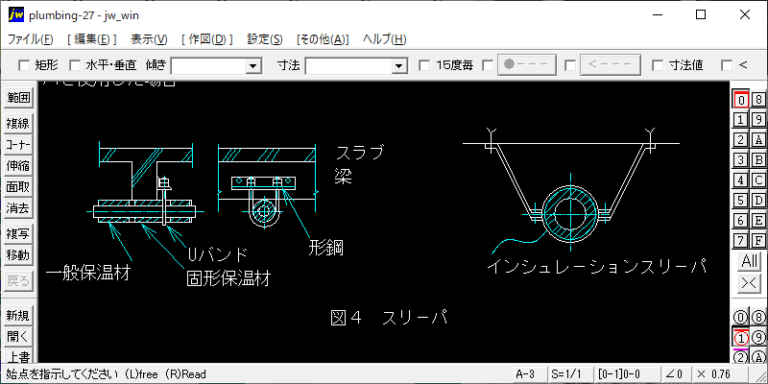Select layer 7 square button
The height and width of the screenshot is (384, 768).
coord(741,241)
